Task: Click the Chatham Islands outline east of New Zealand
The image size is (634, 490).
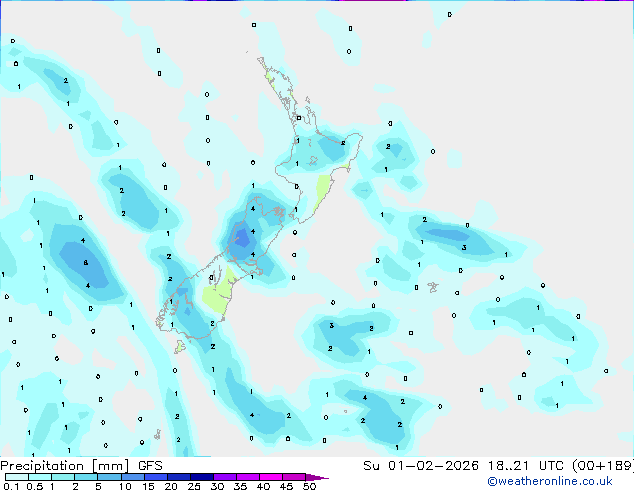Action: click(x=433, y=287)
